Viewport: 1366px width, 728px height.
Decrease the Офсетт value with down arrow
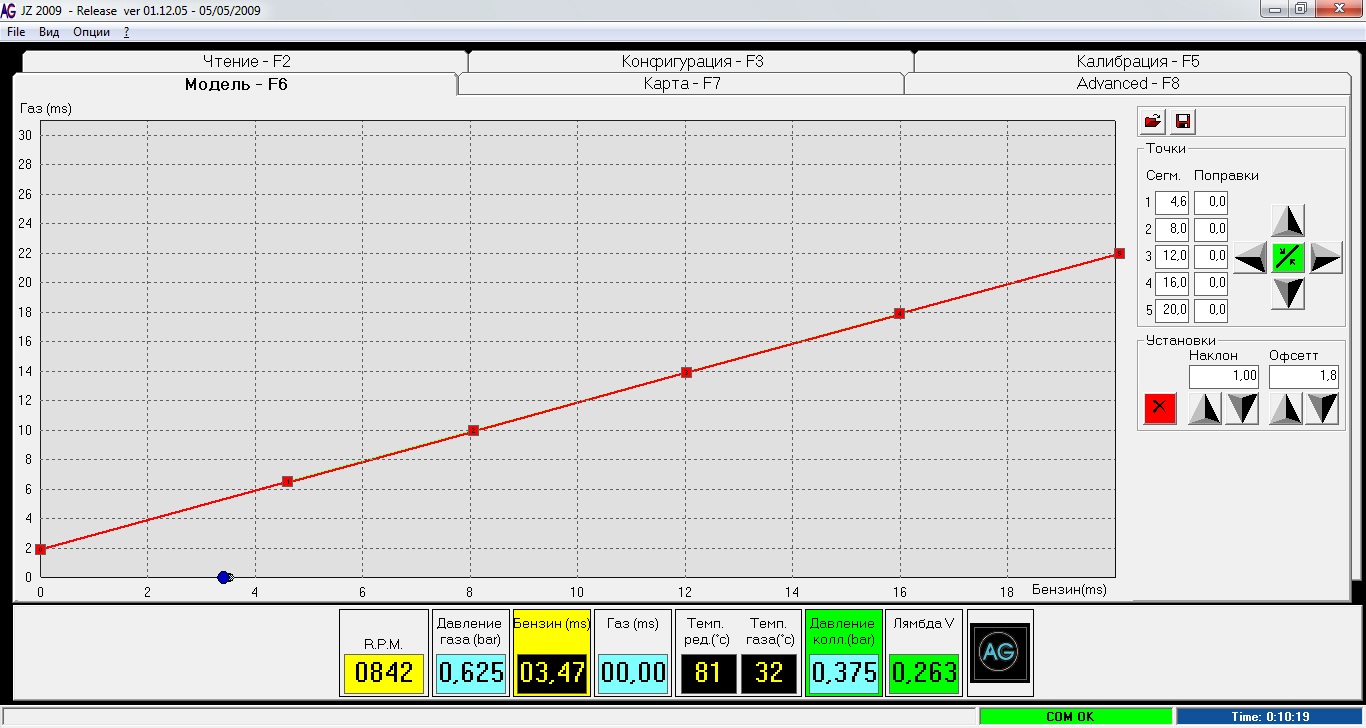pos(1322,409)
